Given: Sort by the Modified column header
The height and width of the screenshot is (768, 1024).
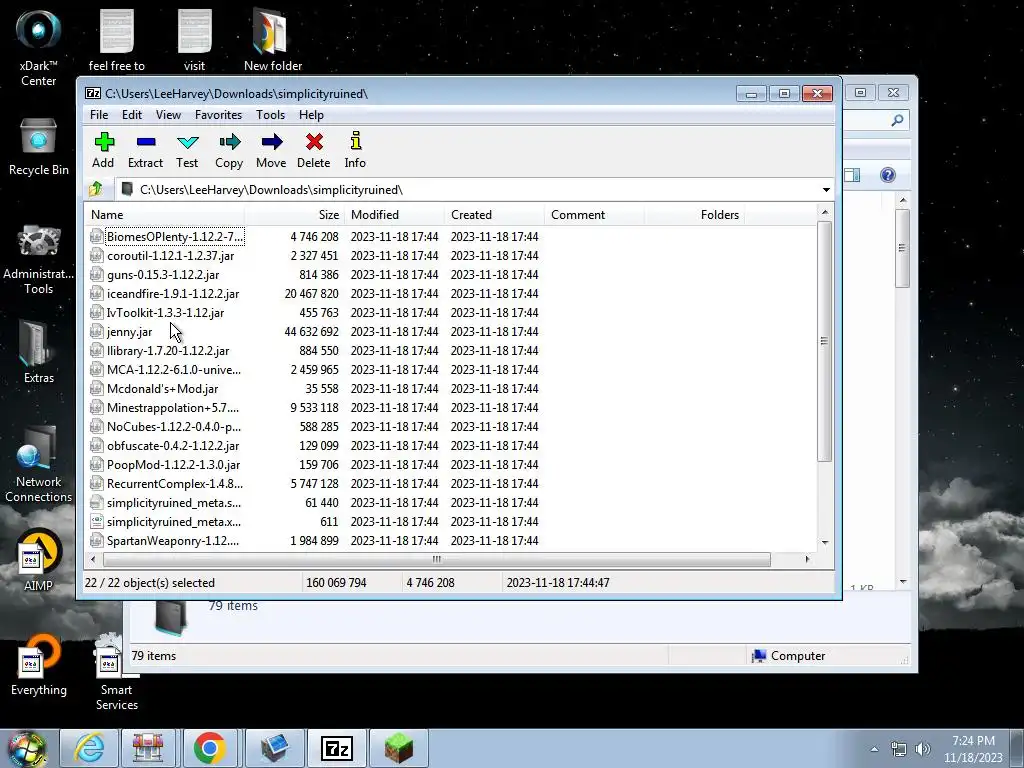Looking at the screenshot, I should [394, 215].
